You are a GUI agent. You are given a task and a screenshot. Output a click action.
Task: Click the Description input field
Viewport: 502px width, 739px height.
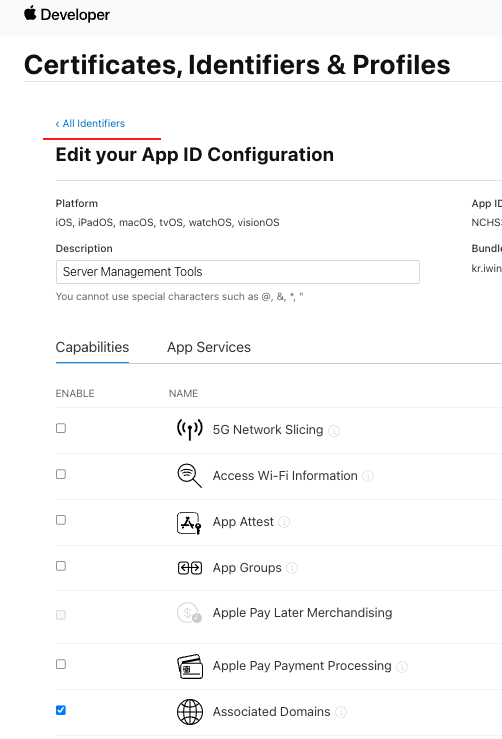coord(238,272)
